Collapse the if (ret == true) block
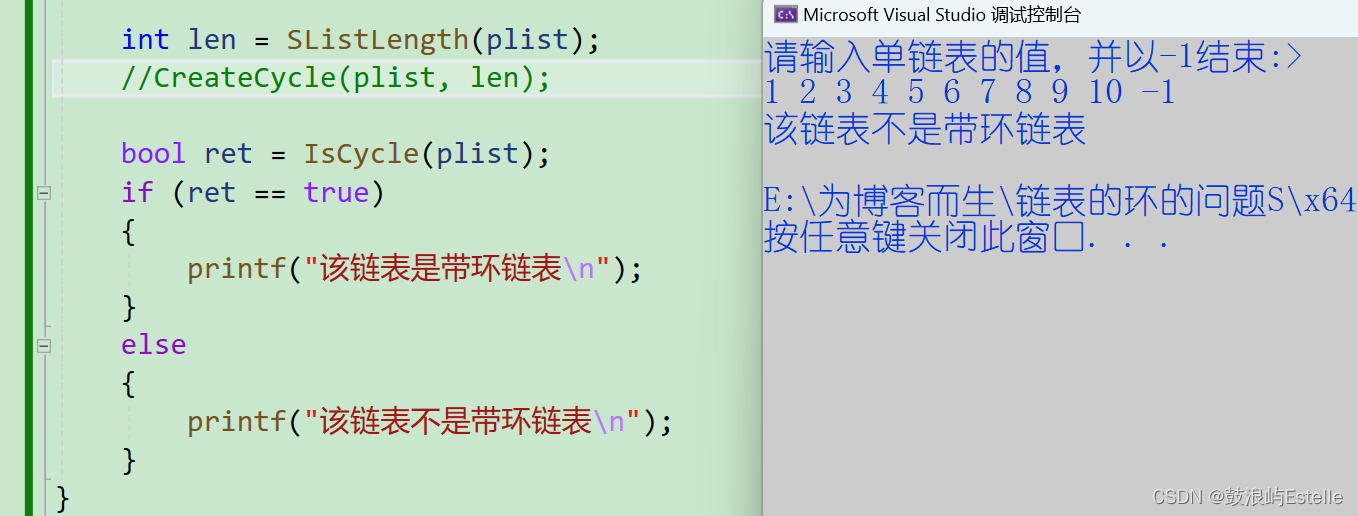This screenshot has width=1358, height=516. point(43,193)
